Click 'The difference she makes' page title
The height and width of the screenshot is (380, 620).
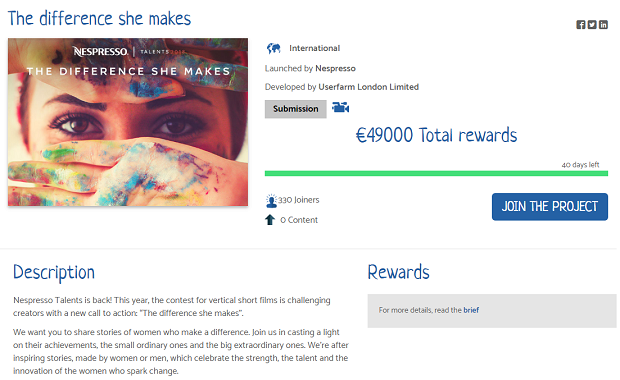99,19
